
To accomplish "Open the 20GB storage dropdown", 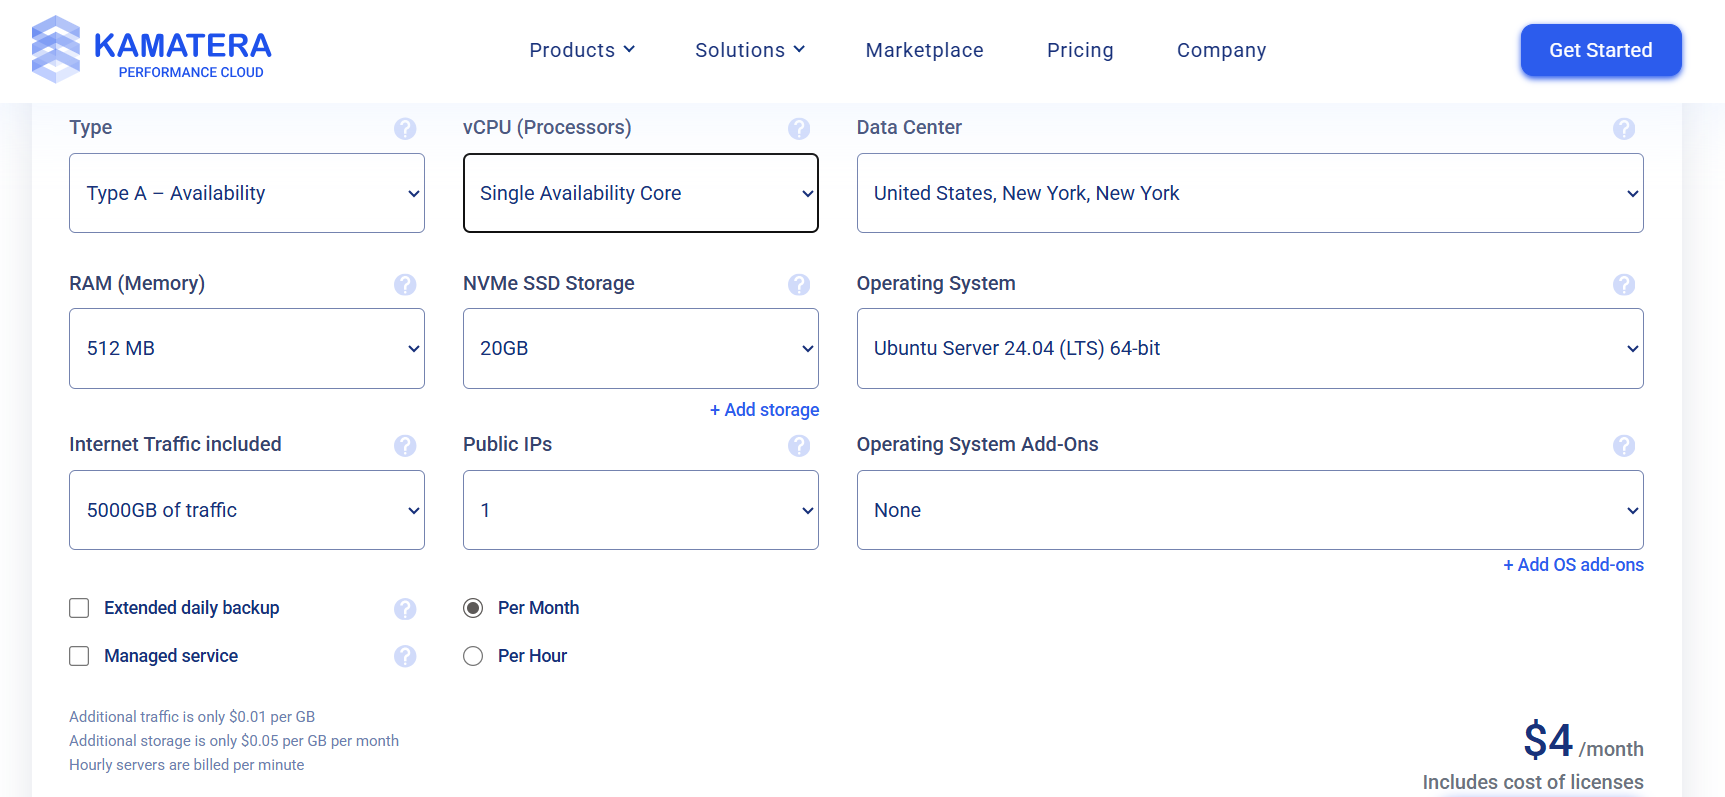I will (641, 348).
